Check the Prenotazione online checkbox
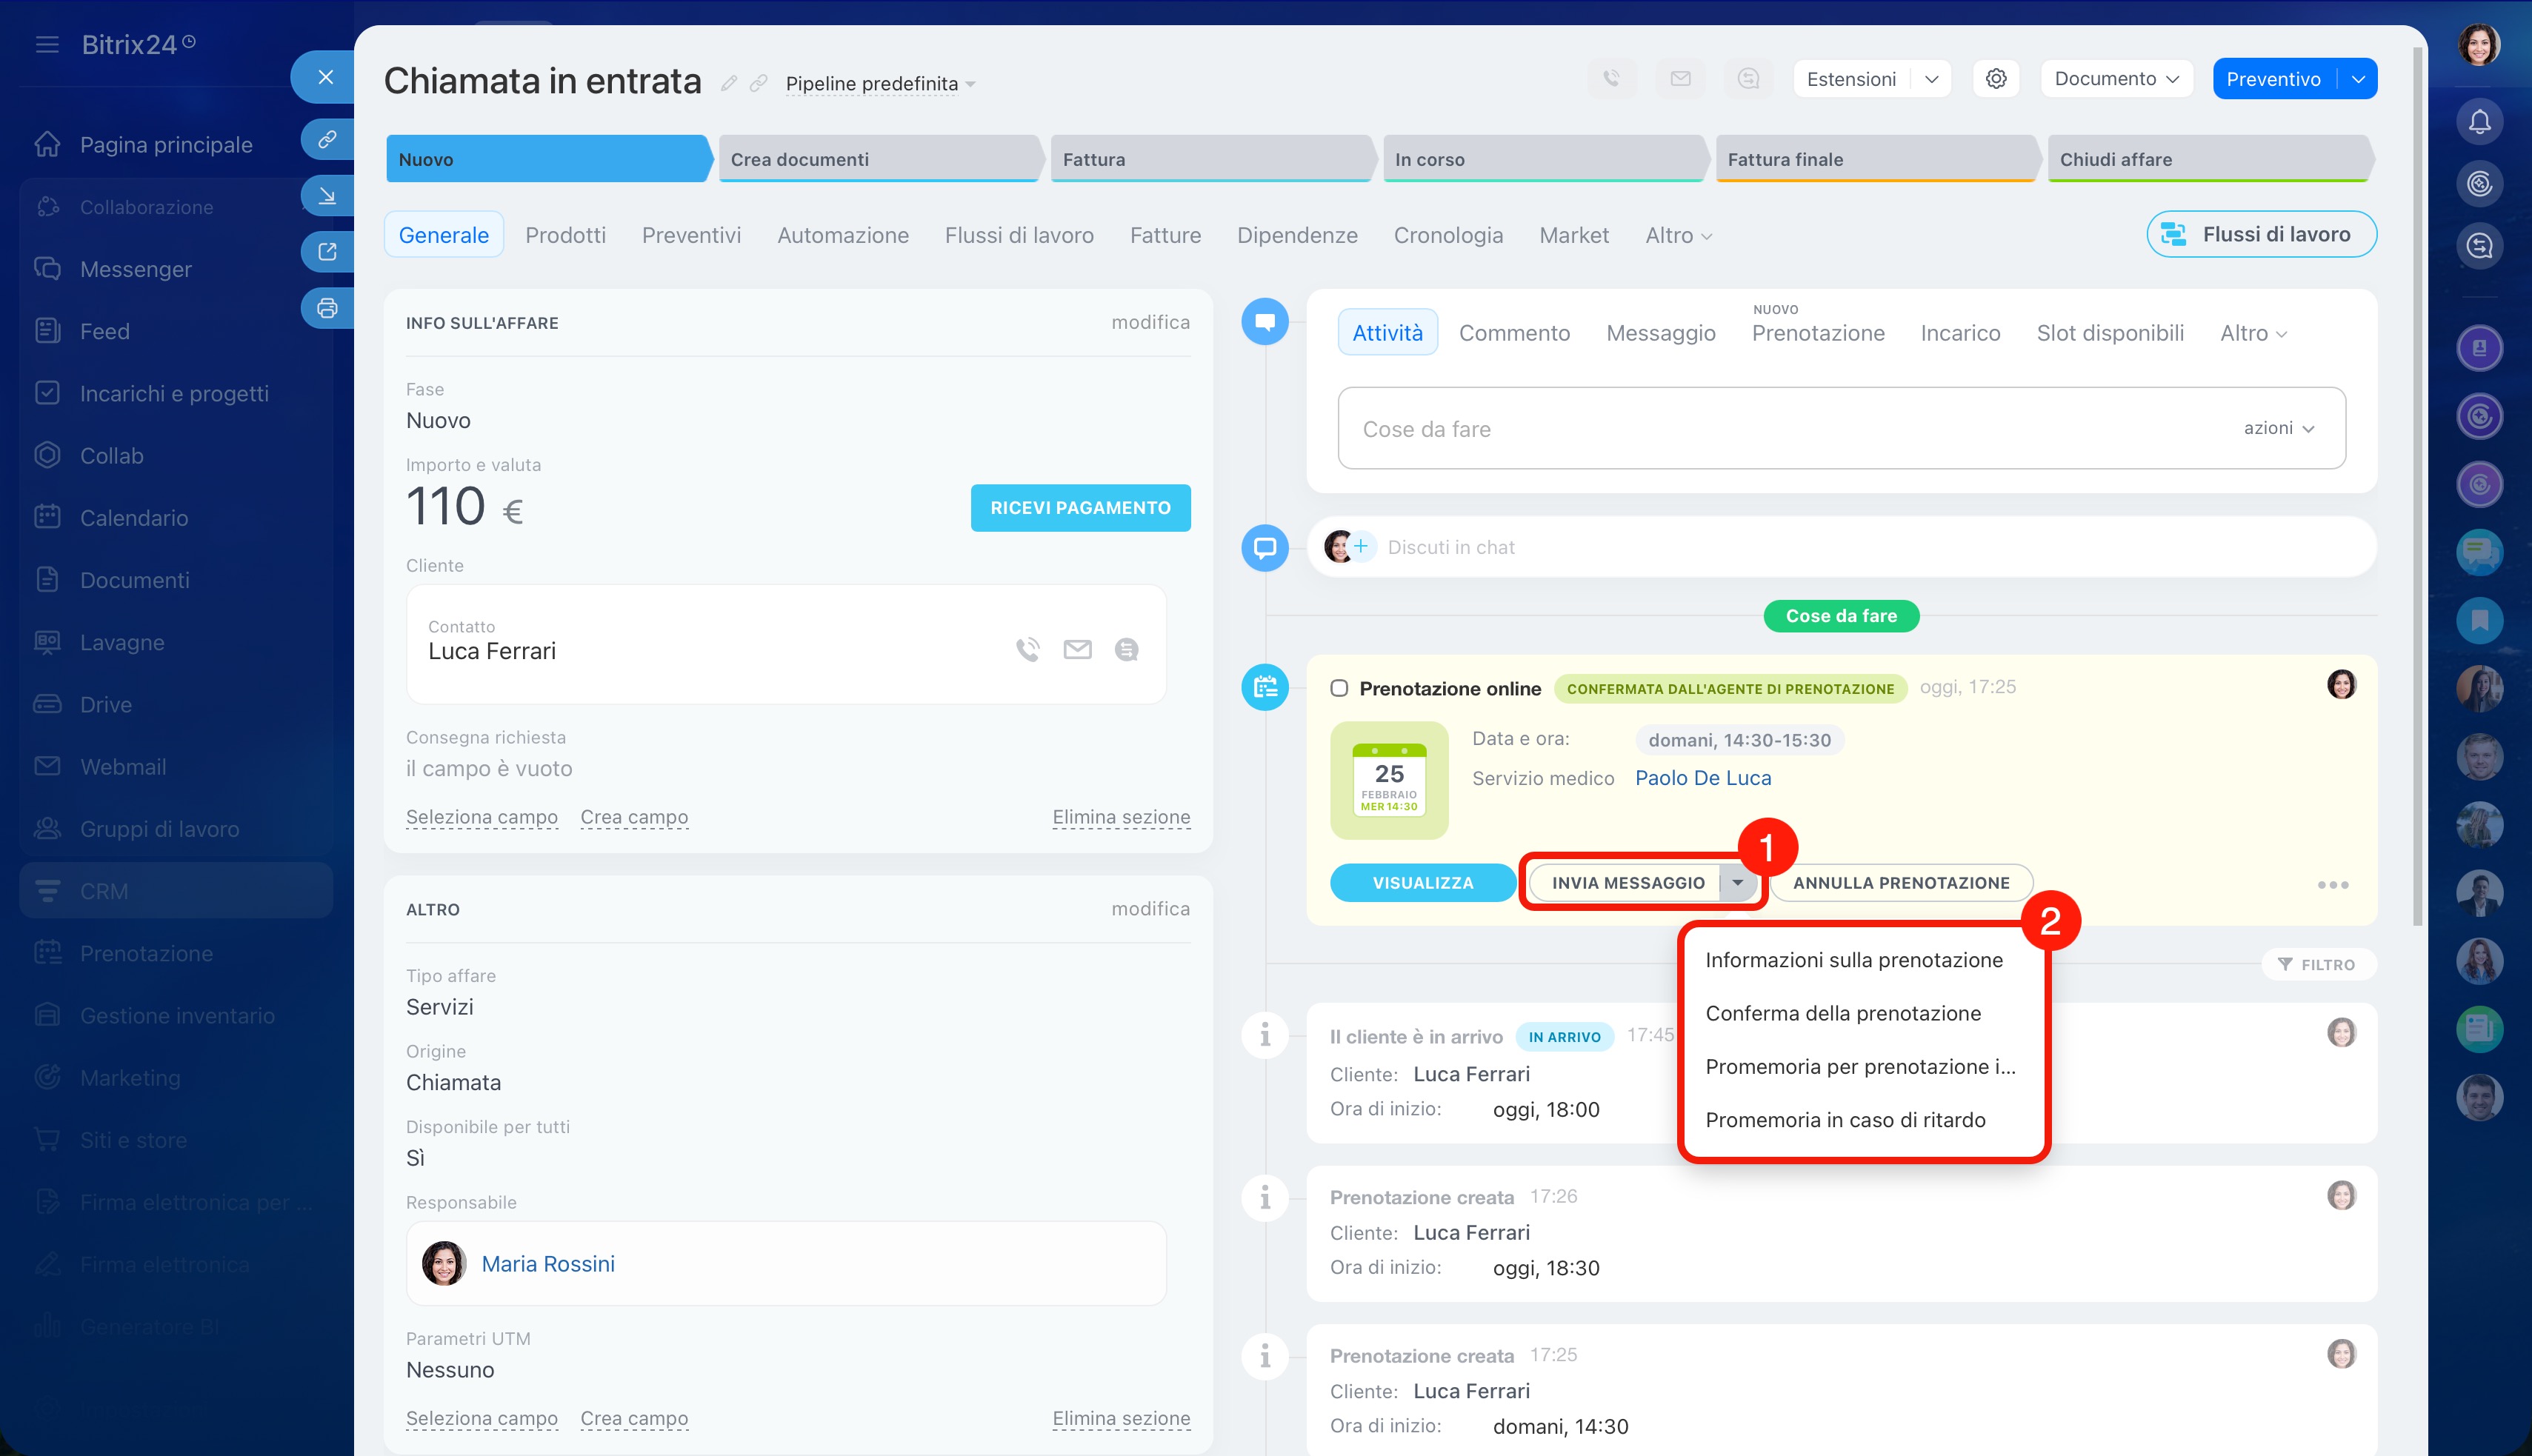 coord(1339,688)
